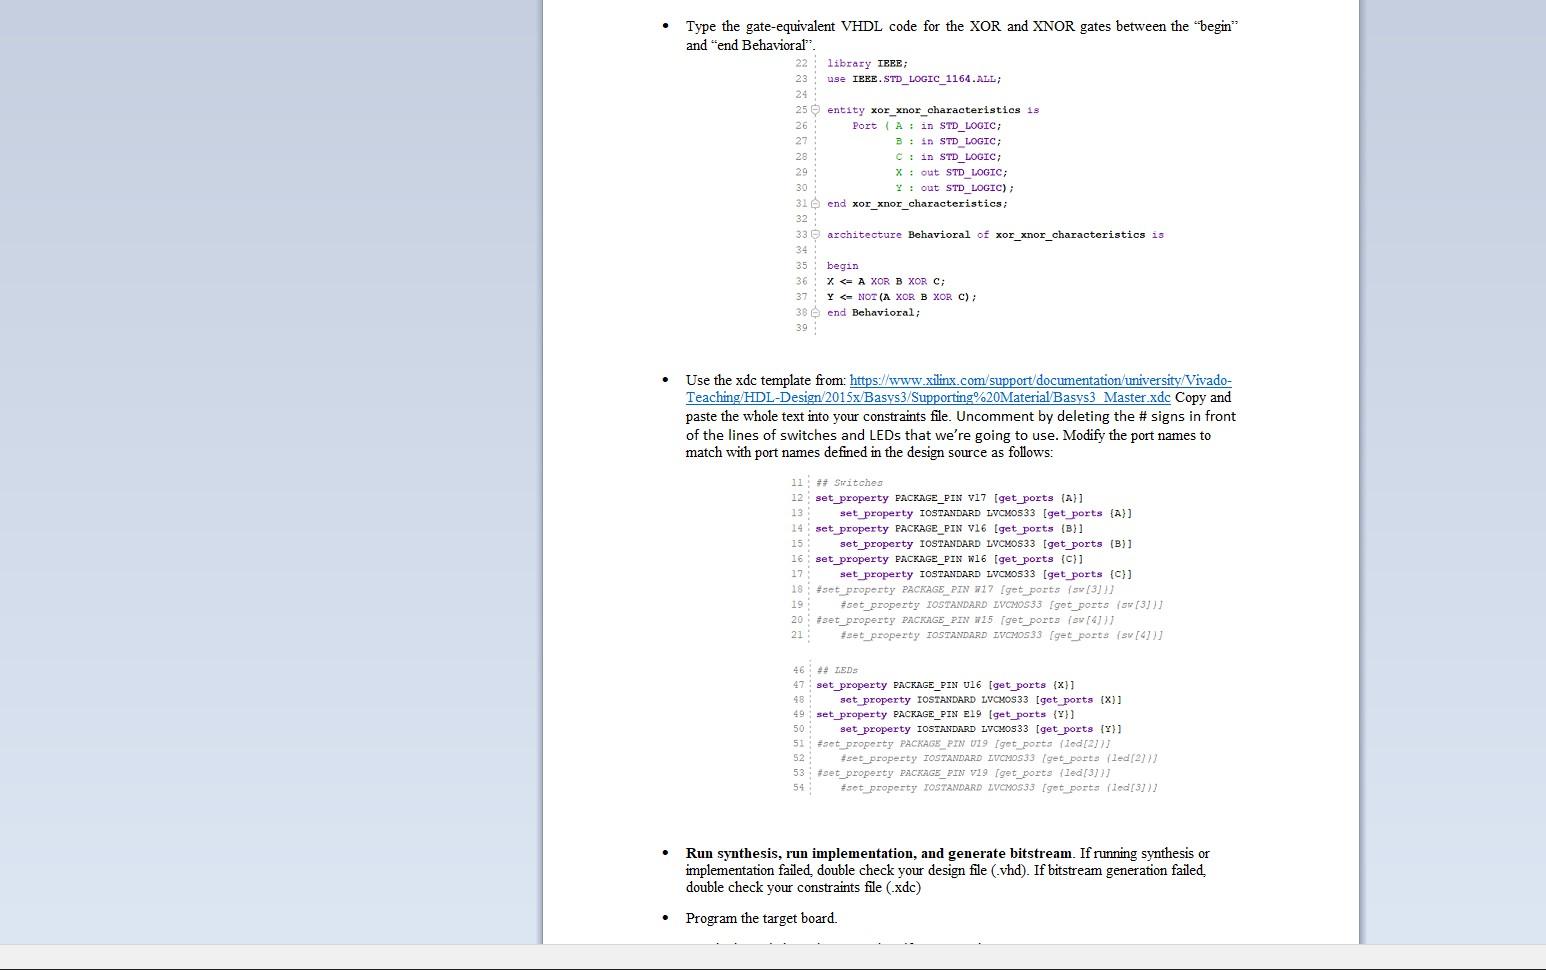
Task: Click the Y <= NOT(A XOR B XOR C) line
Action: point(900,296)
